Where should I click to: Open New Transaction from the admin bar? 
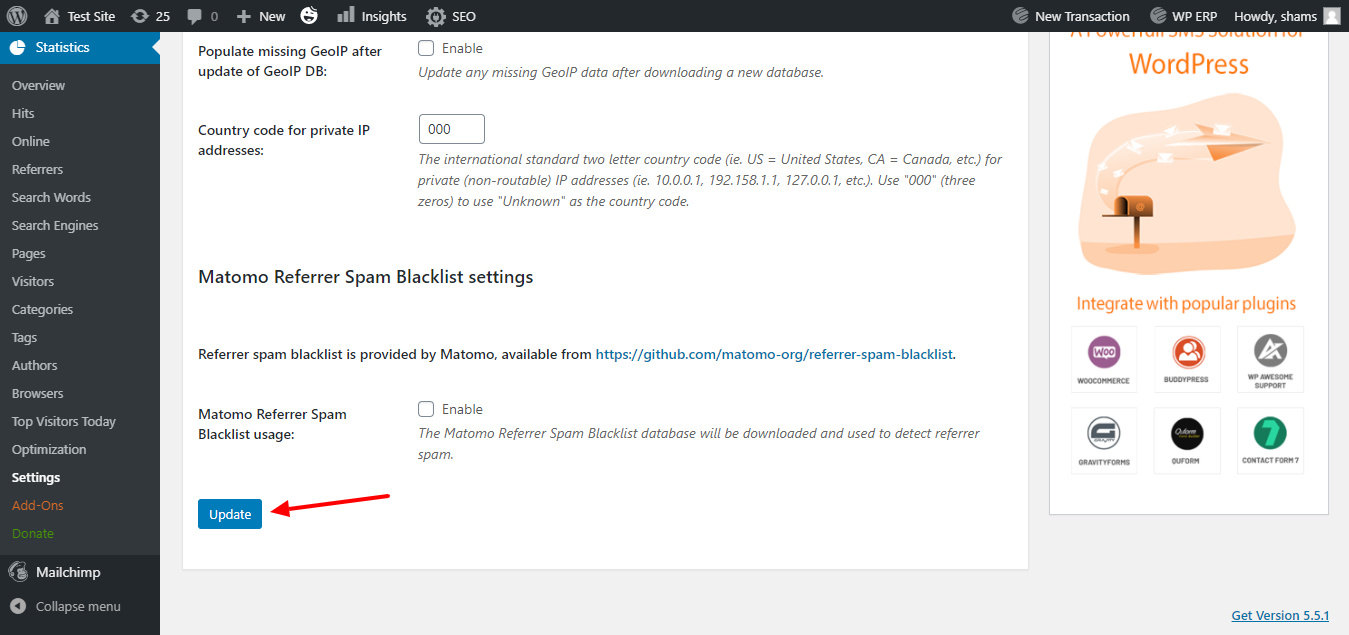tap(1071, 15)
